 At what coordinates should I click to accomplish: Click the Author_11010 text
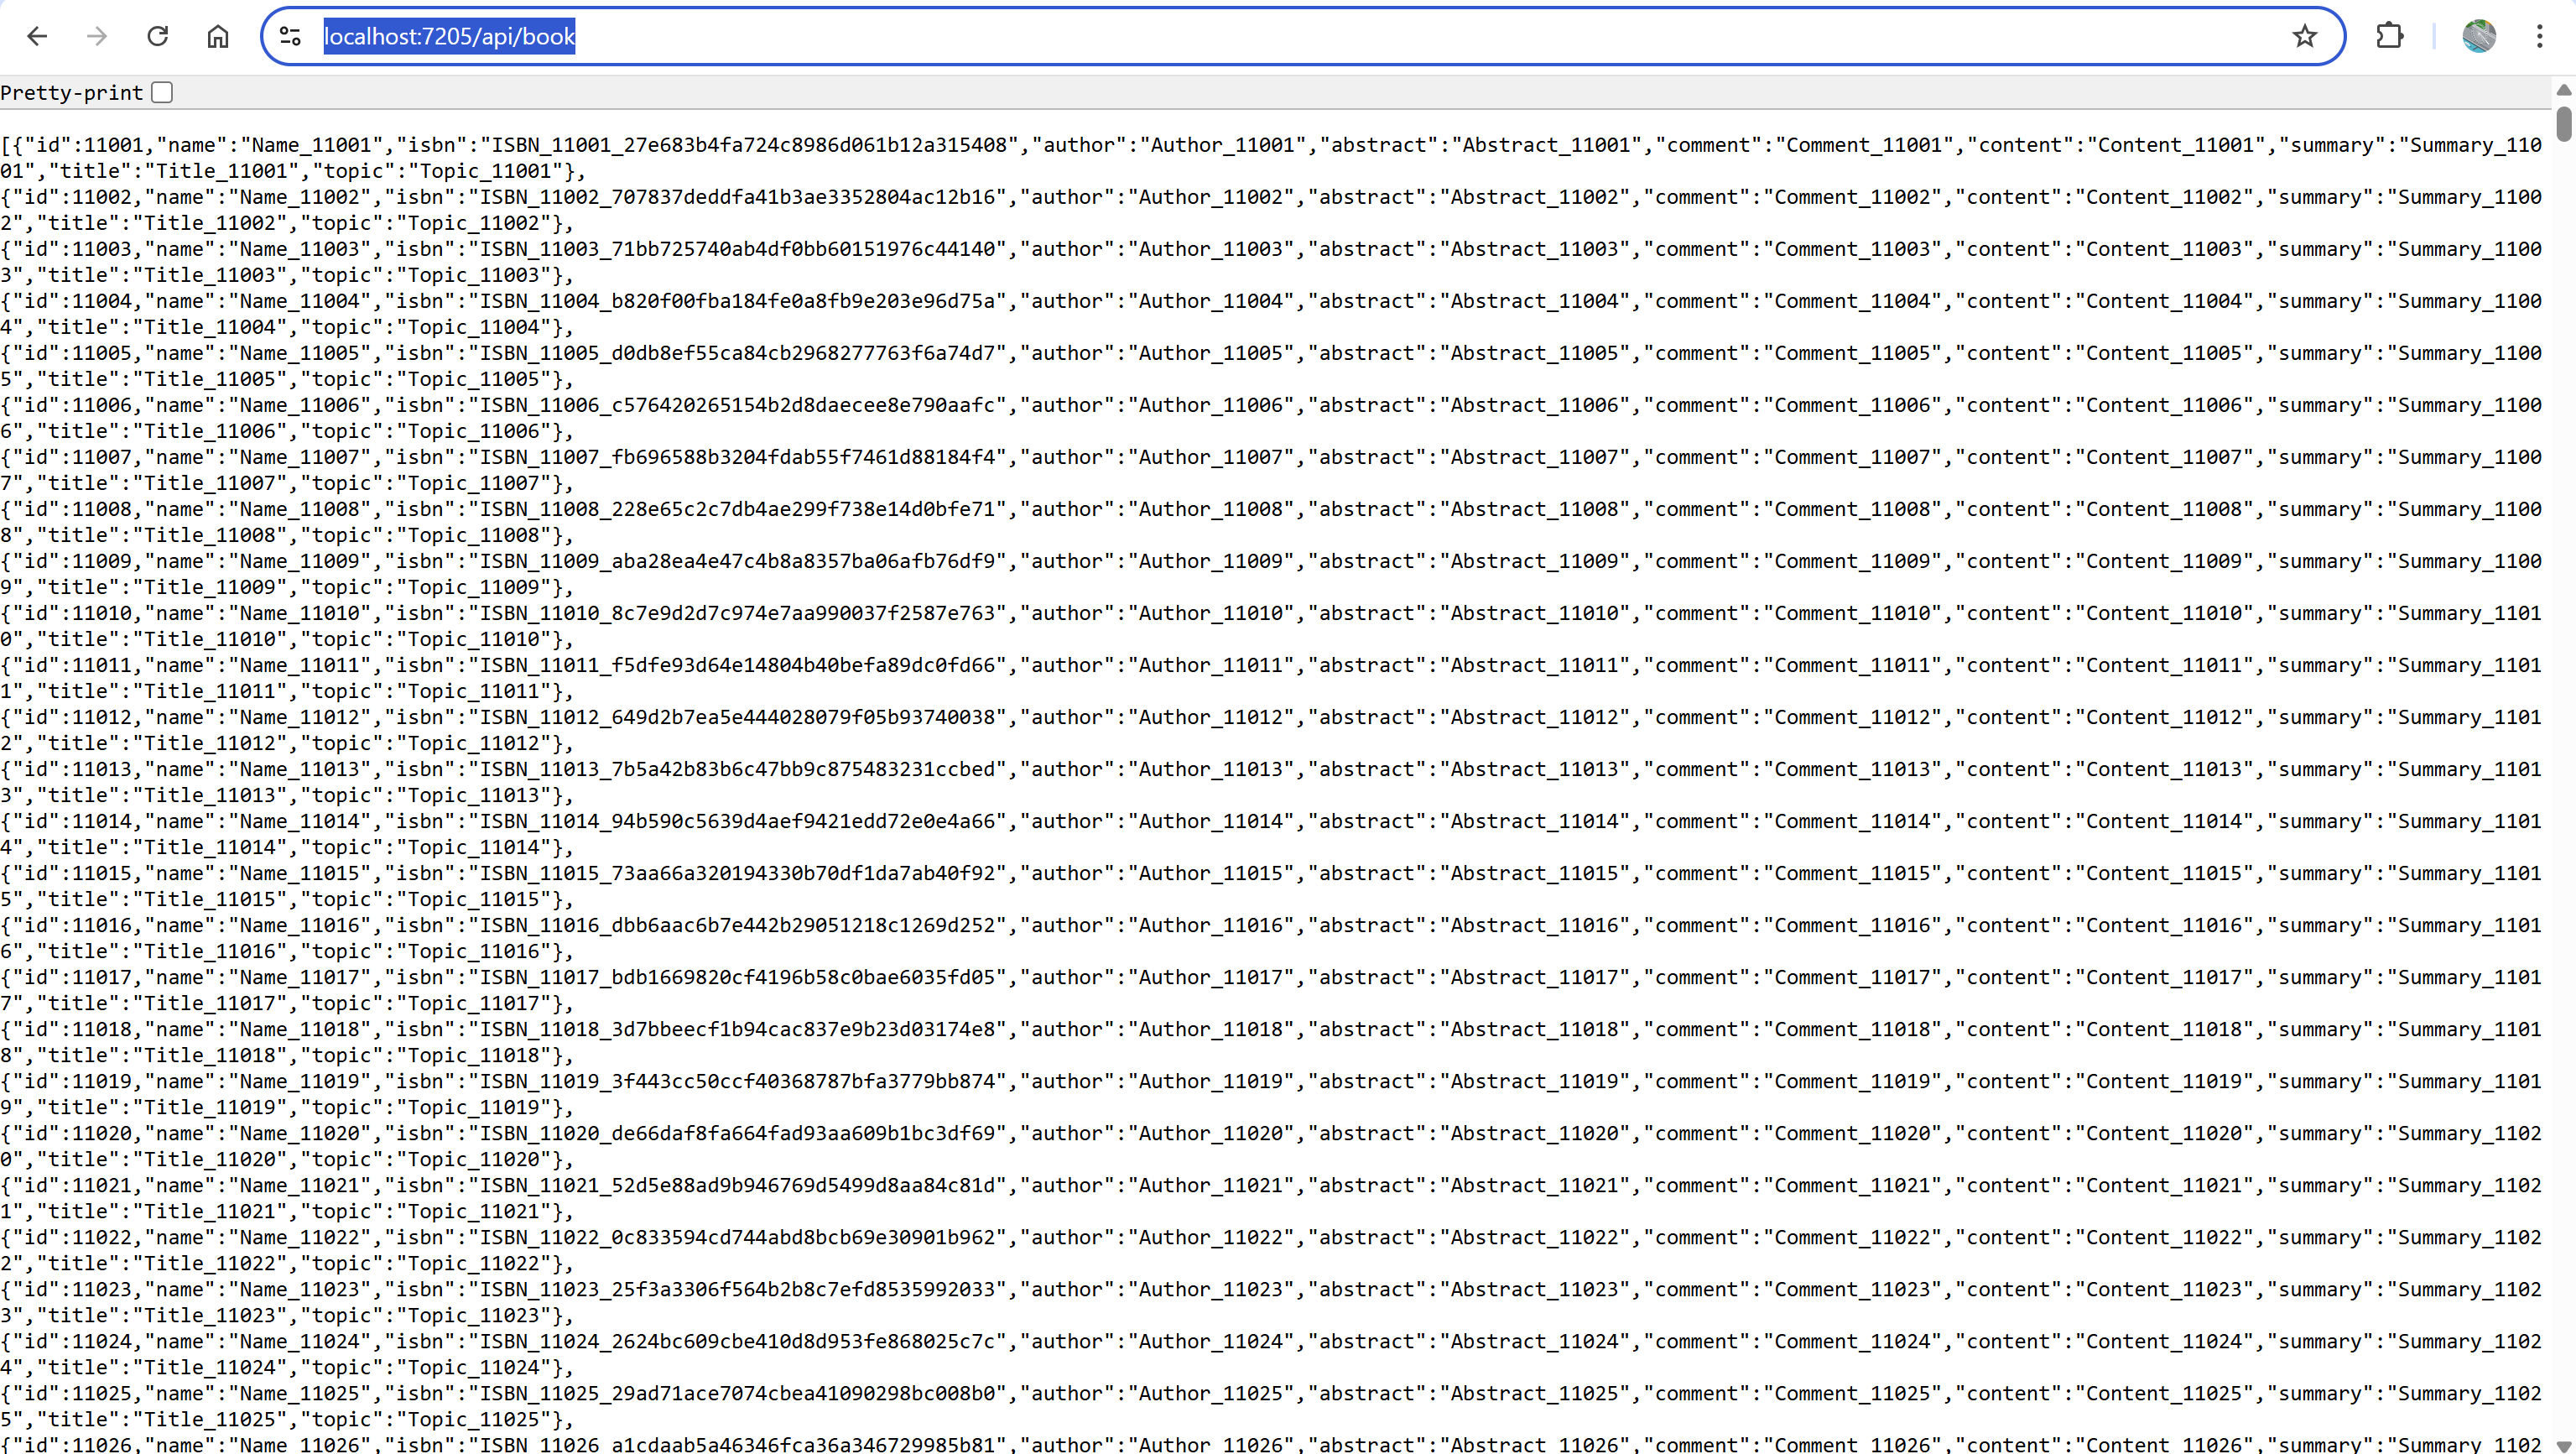coord(1210,613)
